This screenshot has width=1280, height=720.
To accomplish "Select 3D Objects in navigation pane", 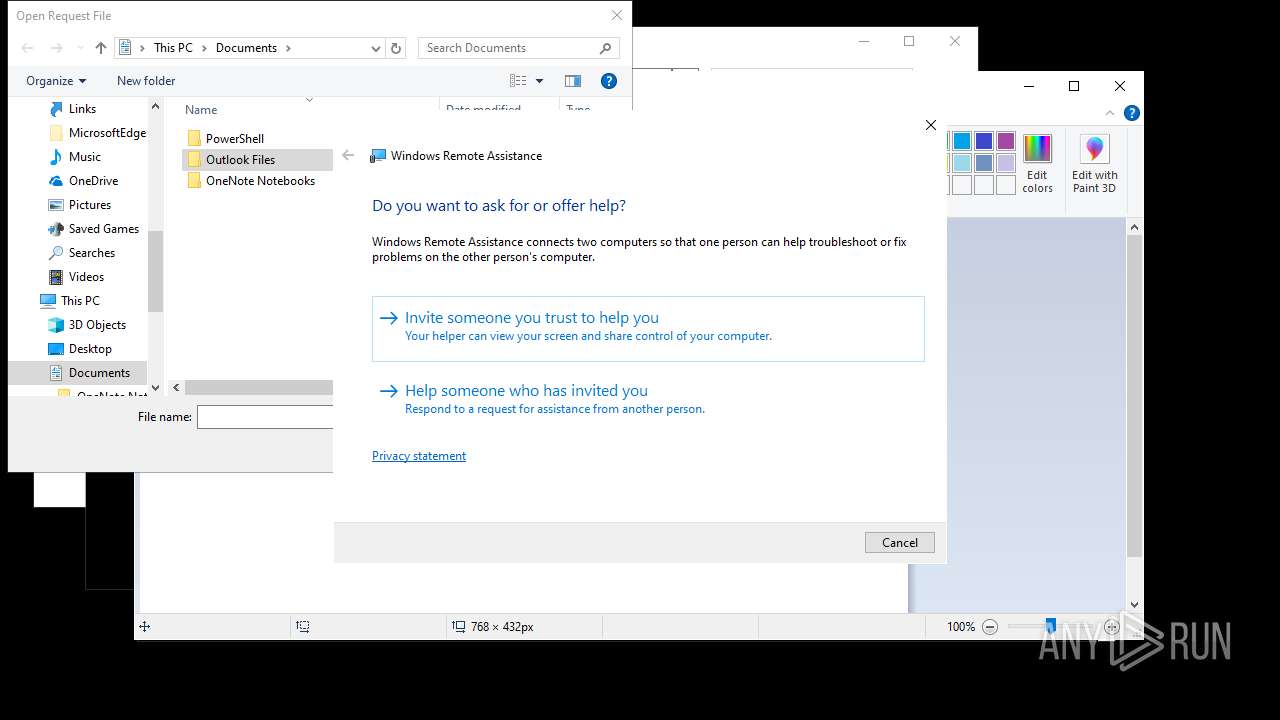I will pyautogui.click(x=97, y=325).
